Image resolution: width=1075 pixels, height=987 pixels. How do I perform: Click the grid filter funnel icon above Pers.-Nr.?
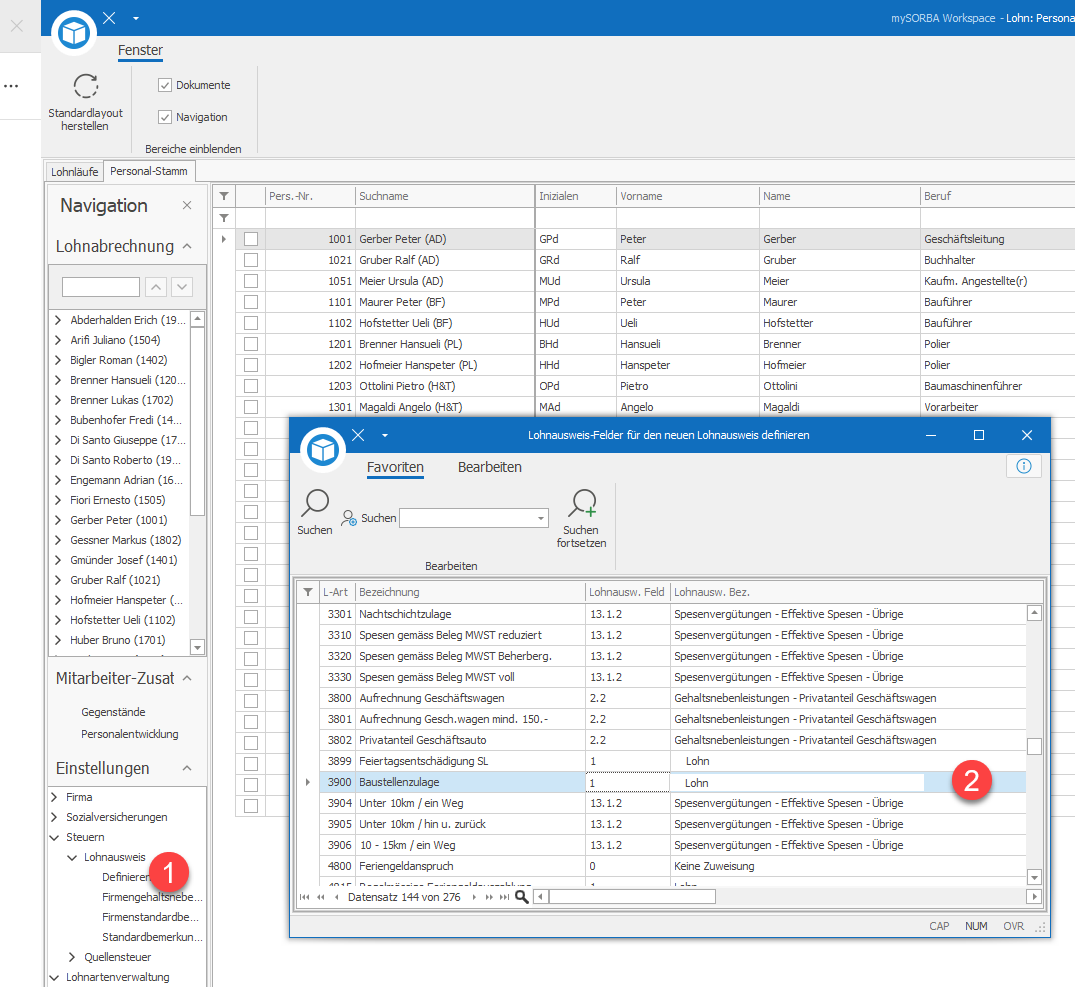click(224, 196)
